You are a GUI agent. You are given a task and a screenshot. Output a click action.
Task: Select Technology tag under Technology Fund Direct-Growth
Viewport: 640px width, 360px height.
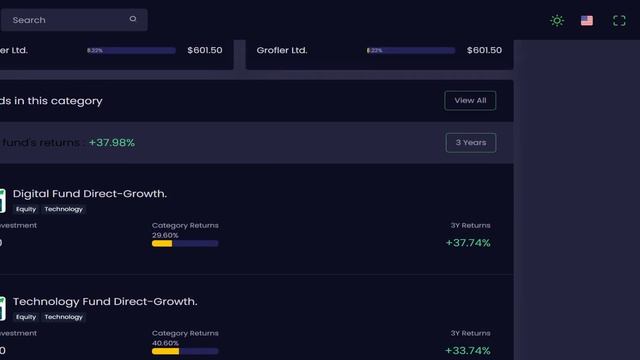(64, 317)
